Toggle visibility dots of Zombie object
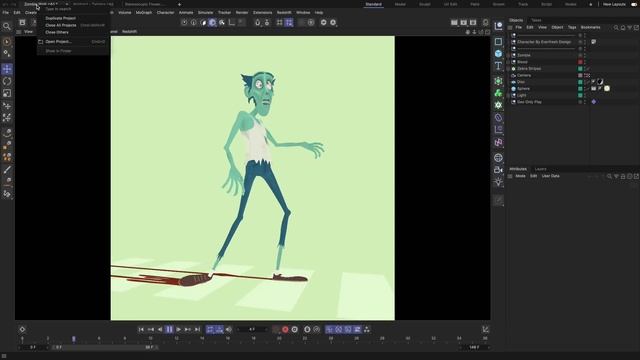640x360 pixels. (x=585, y=55)
